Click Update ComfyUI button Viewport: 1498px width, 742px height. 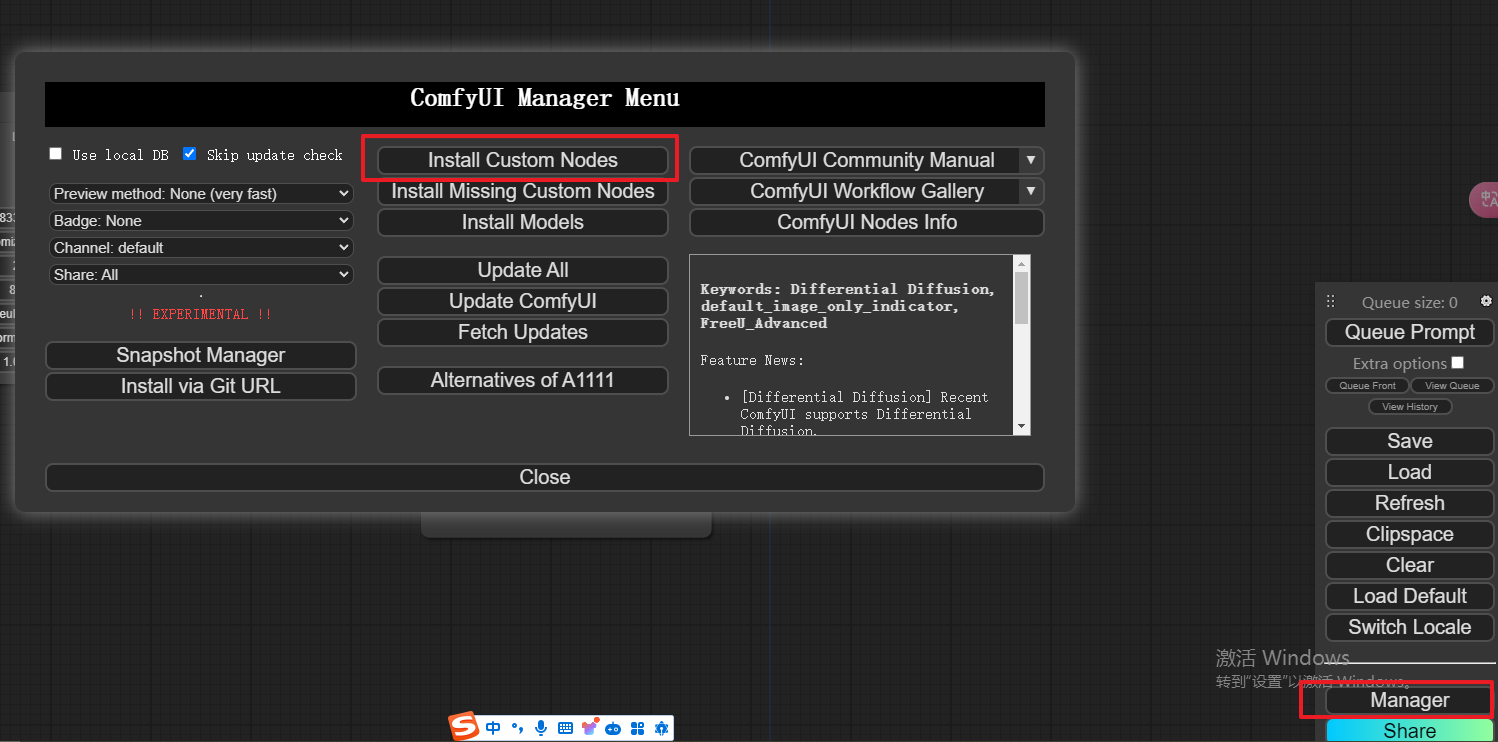click(523, 301)
